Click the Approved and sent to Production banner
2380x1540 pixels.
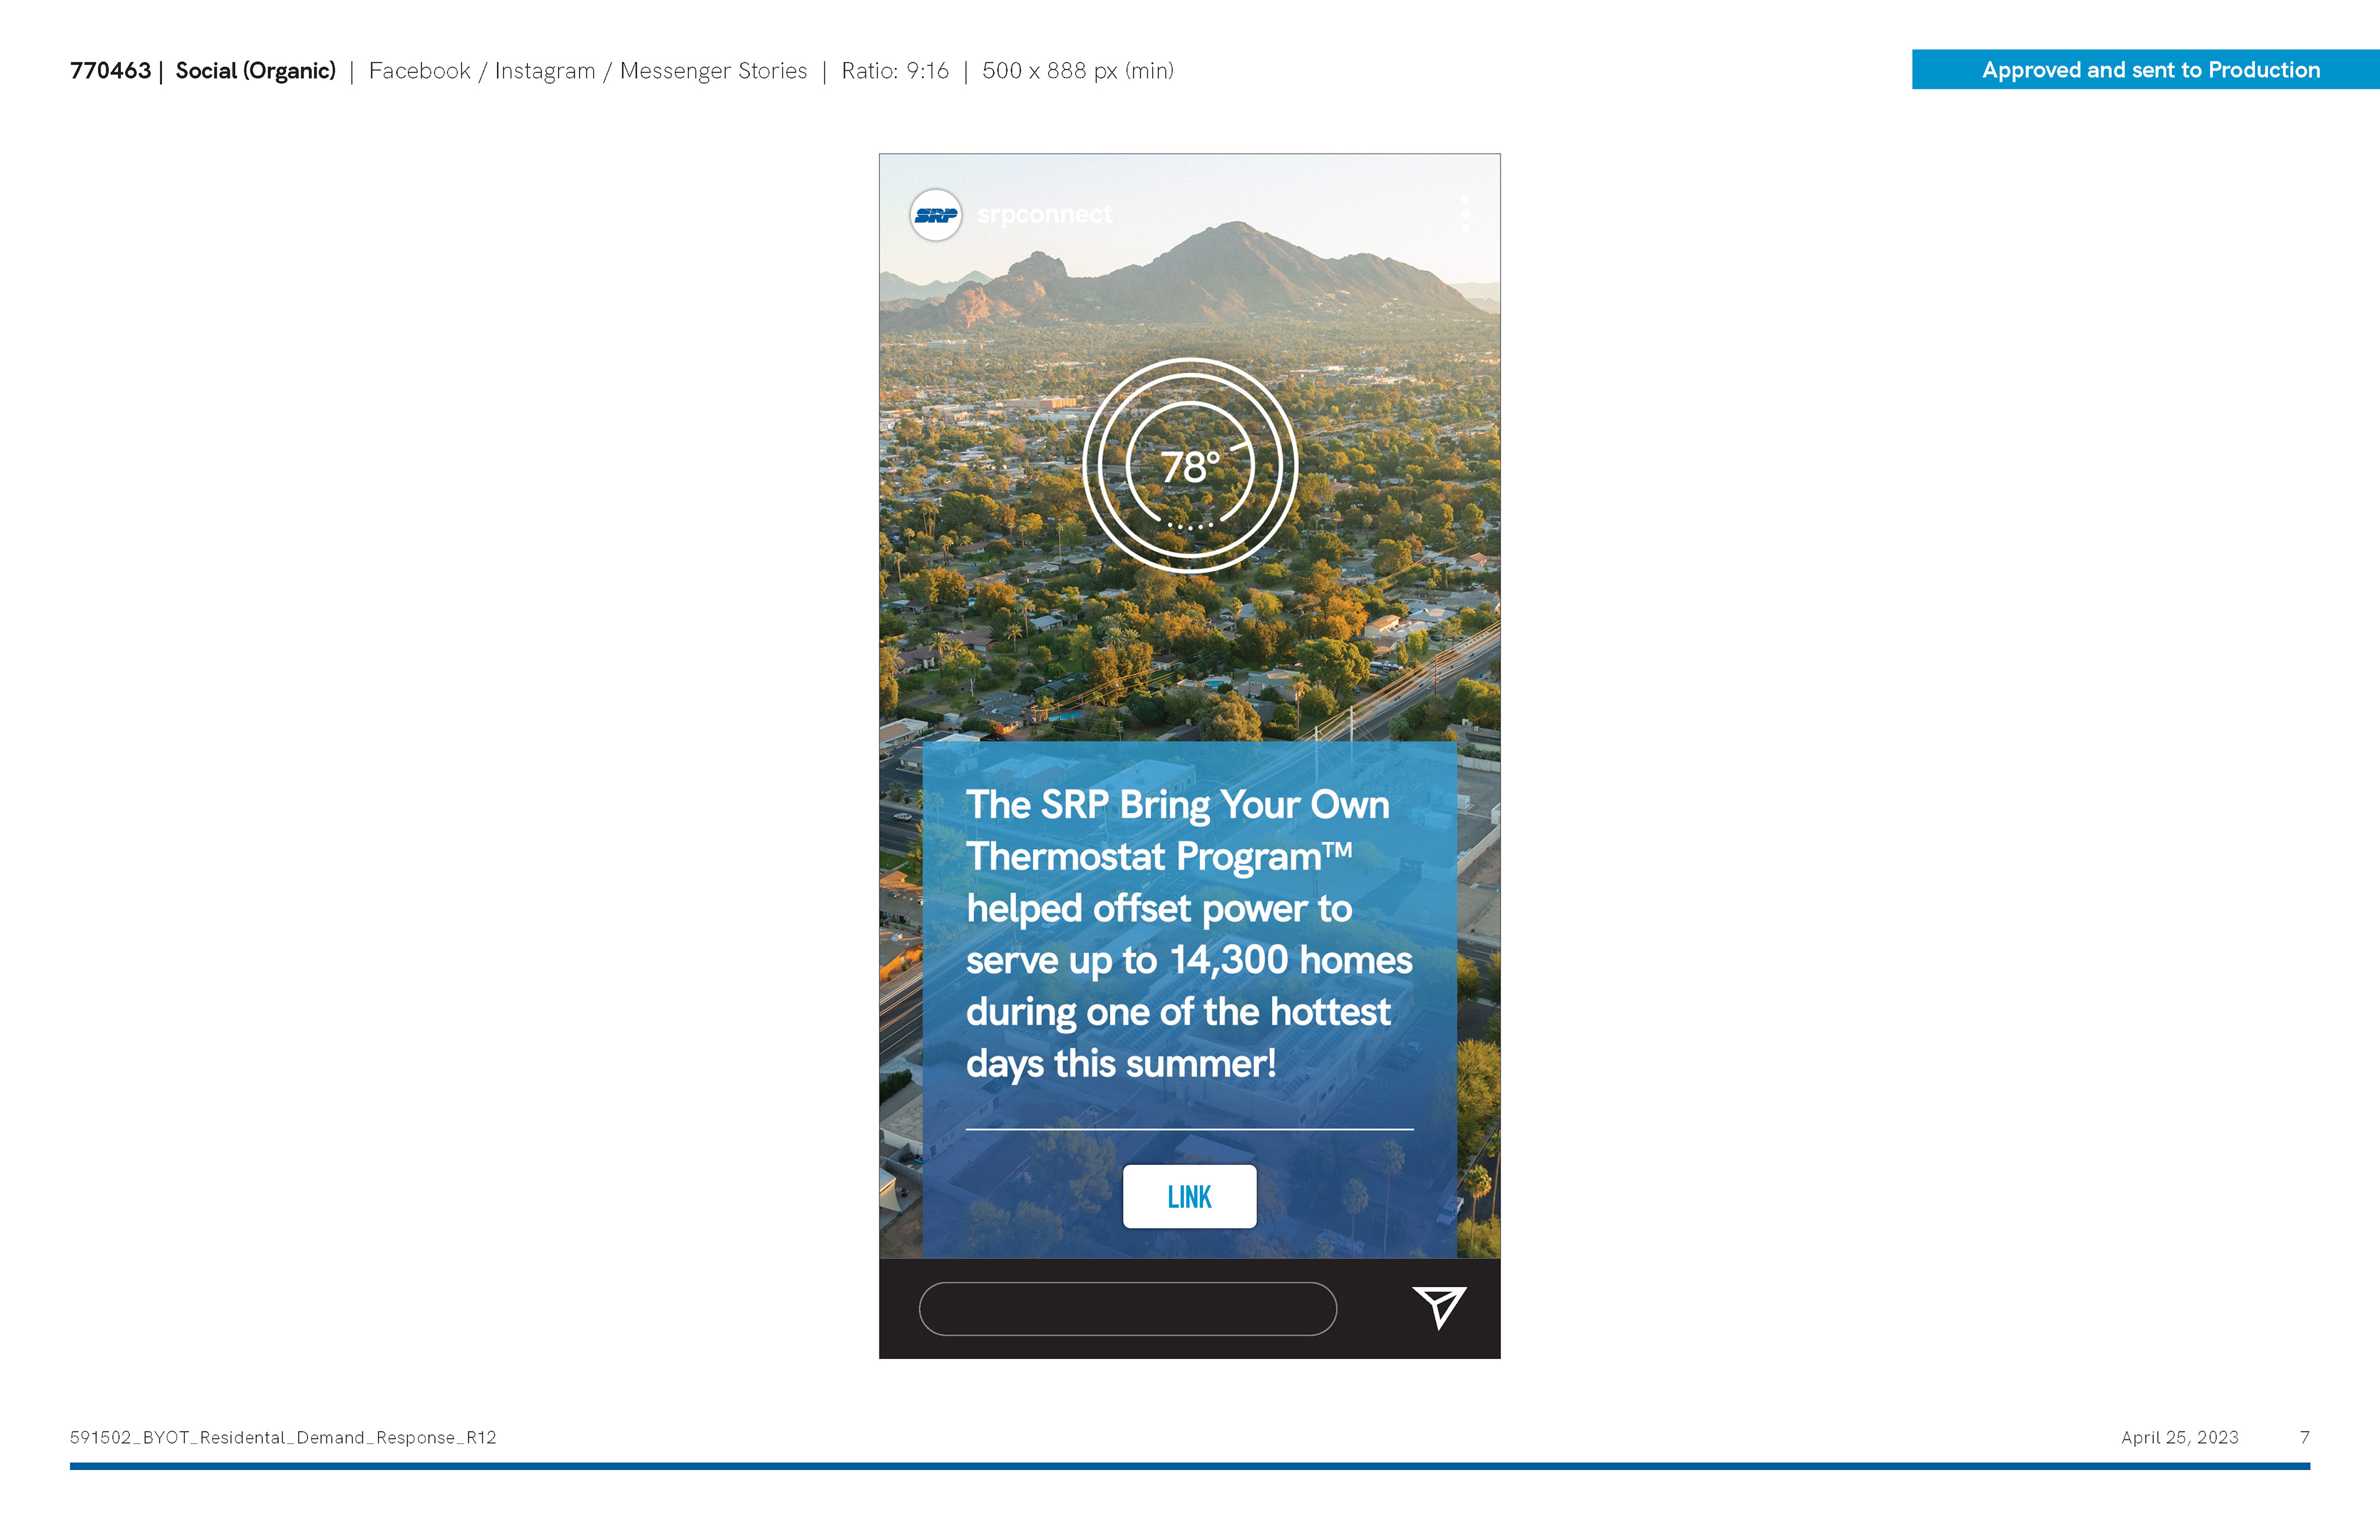coord(2150,70)
